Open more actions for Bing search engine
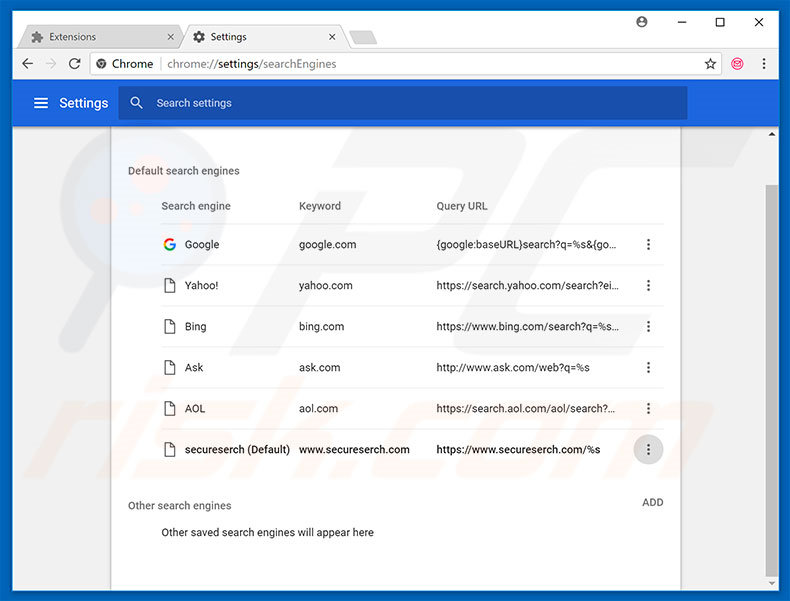 tap(648, 326)
